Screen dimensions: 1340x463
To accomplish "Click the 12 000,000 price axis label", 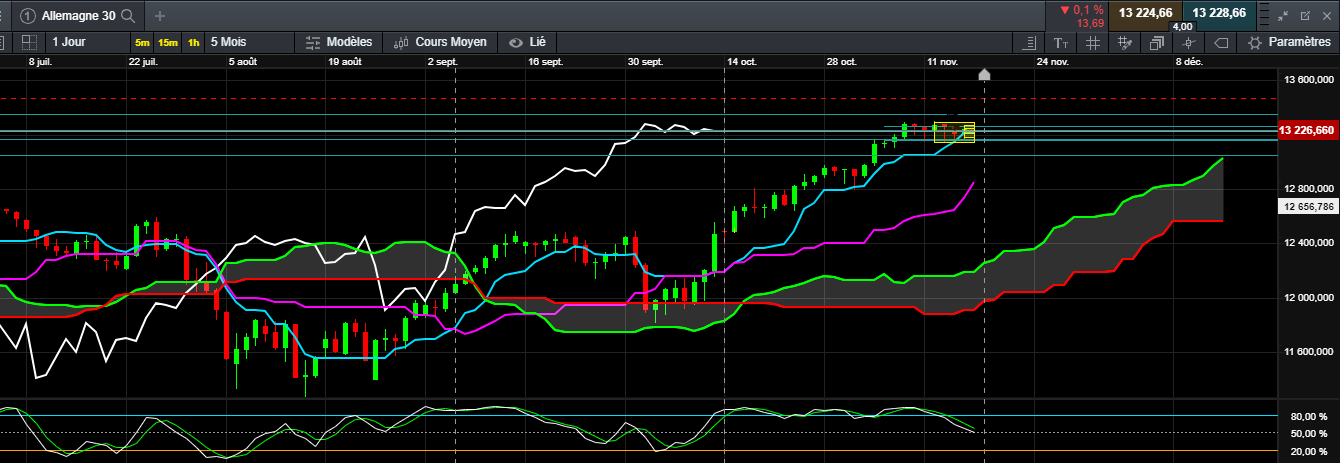I will [x=1309, y=297].
